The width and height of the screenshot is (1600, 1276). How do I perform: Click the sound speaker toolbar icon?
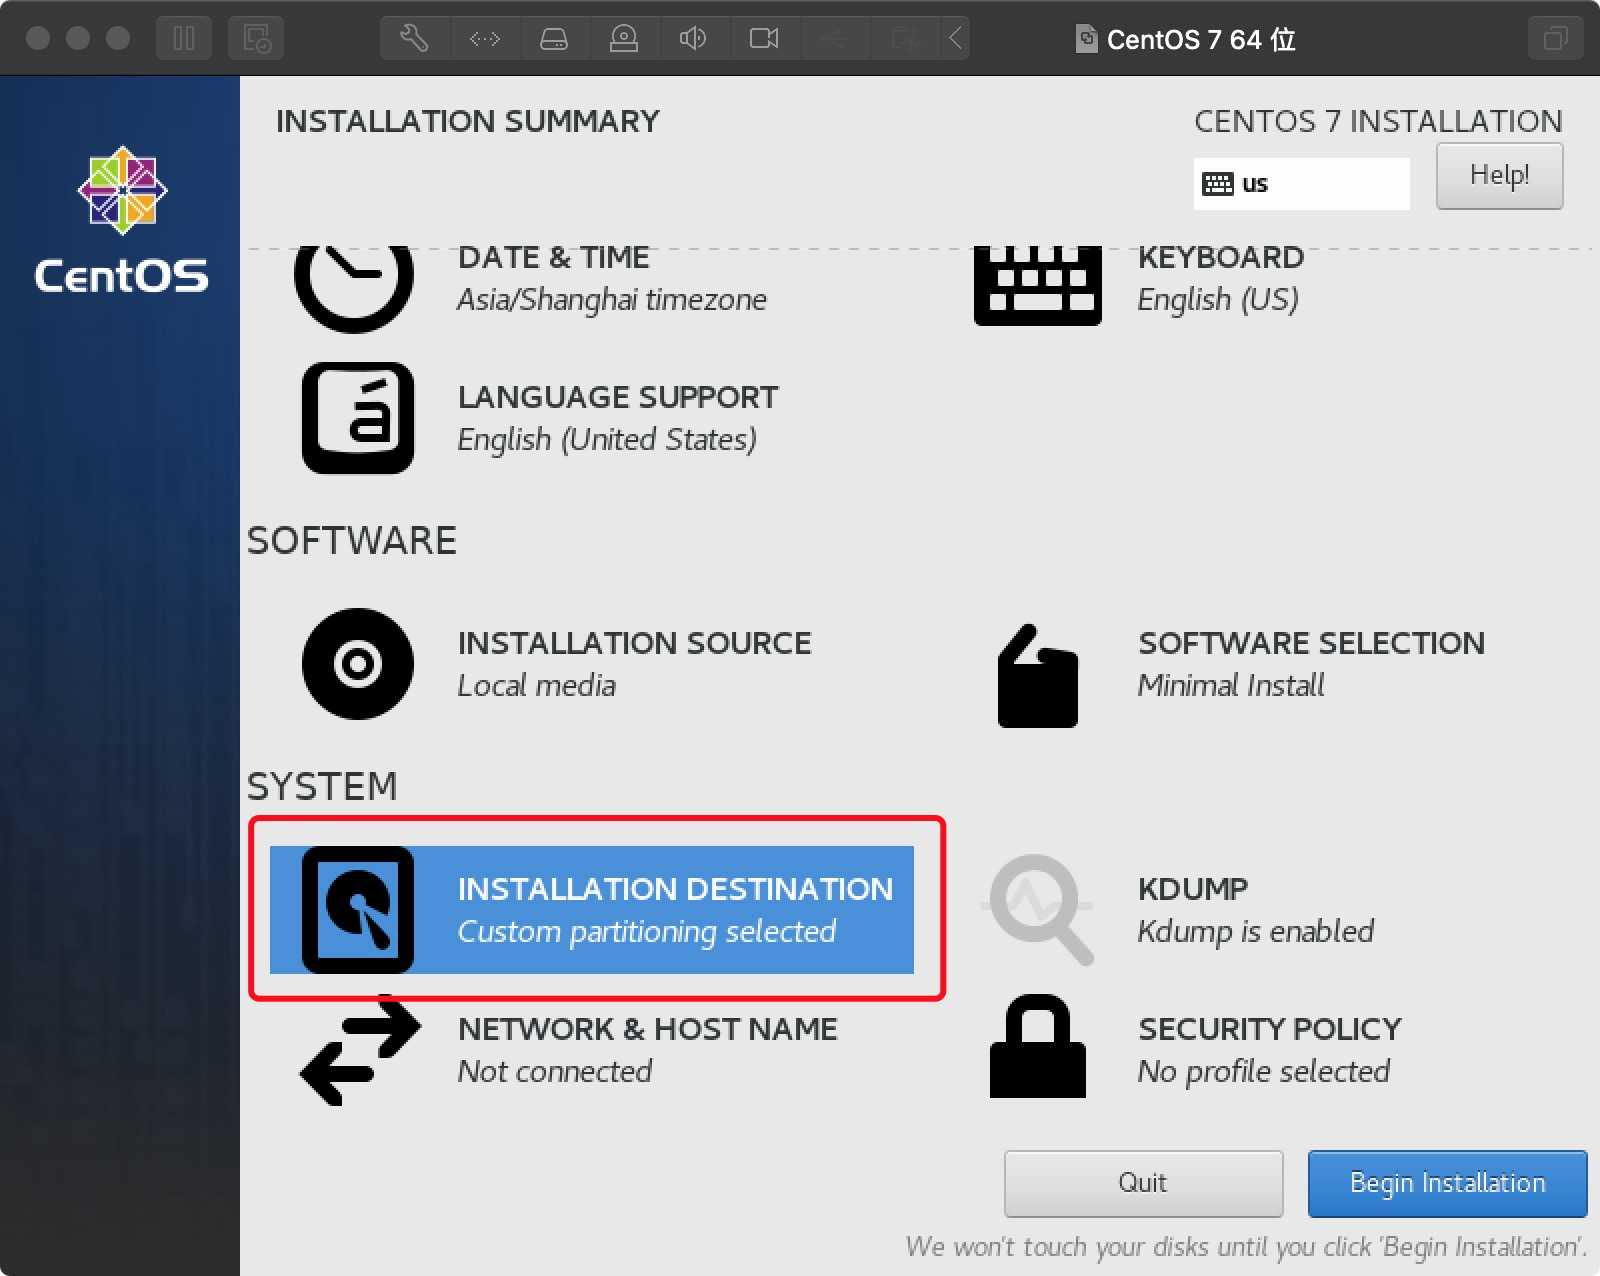pyautogui.click(x=693, y=39)
